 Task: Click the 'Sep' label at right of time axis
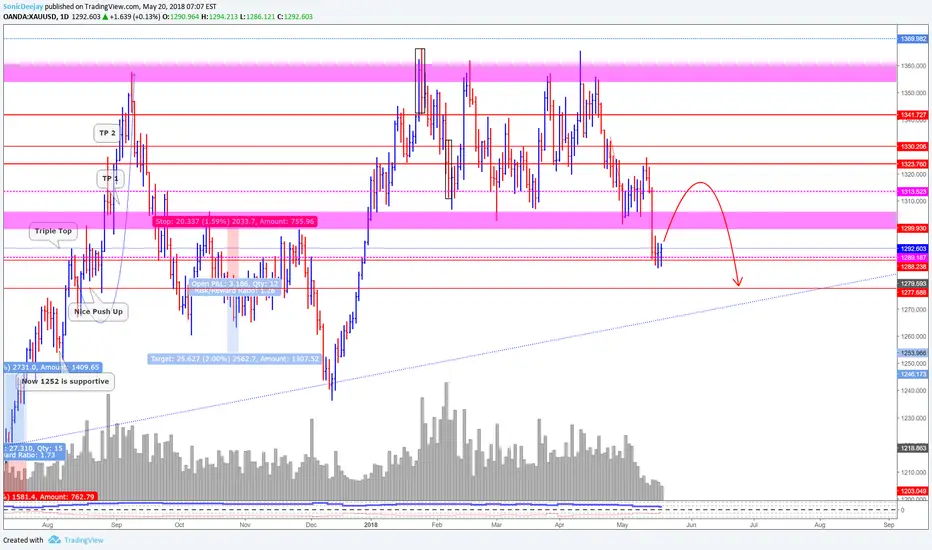[x=889, y=525]
